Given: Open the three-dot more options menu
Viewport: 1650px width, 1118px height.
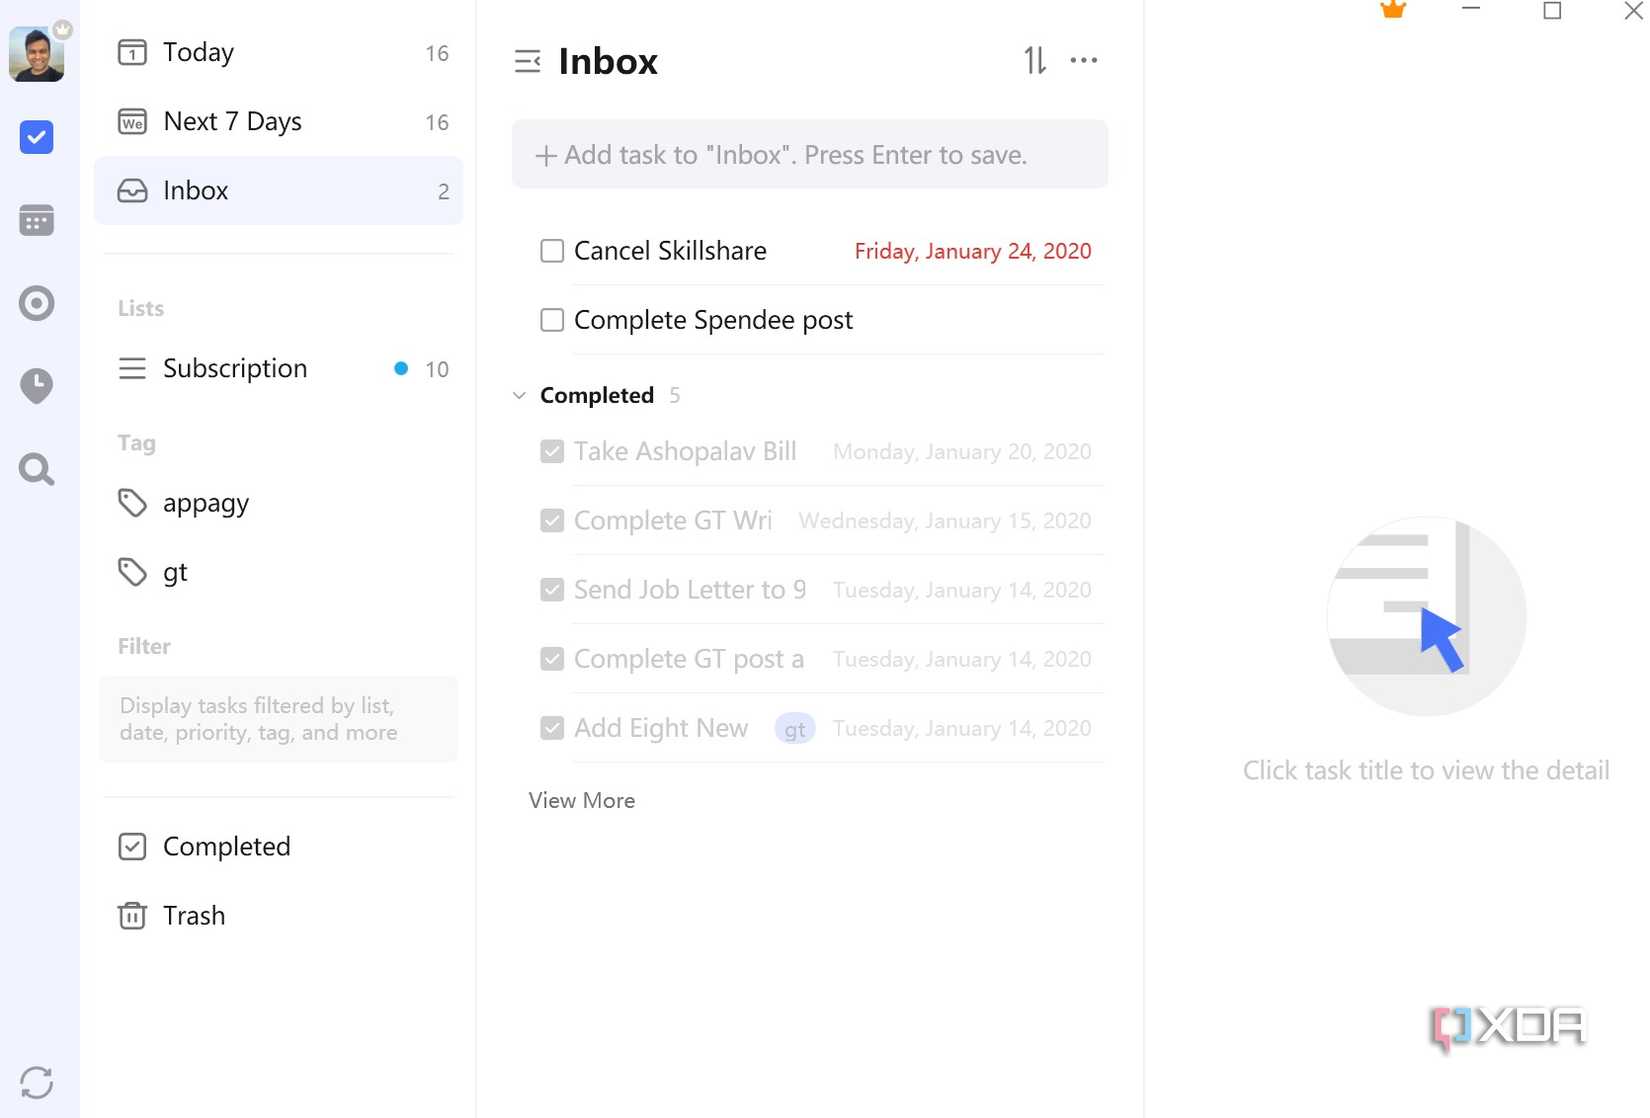Looking at the screenshot, I should point(1084,61).
